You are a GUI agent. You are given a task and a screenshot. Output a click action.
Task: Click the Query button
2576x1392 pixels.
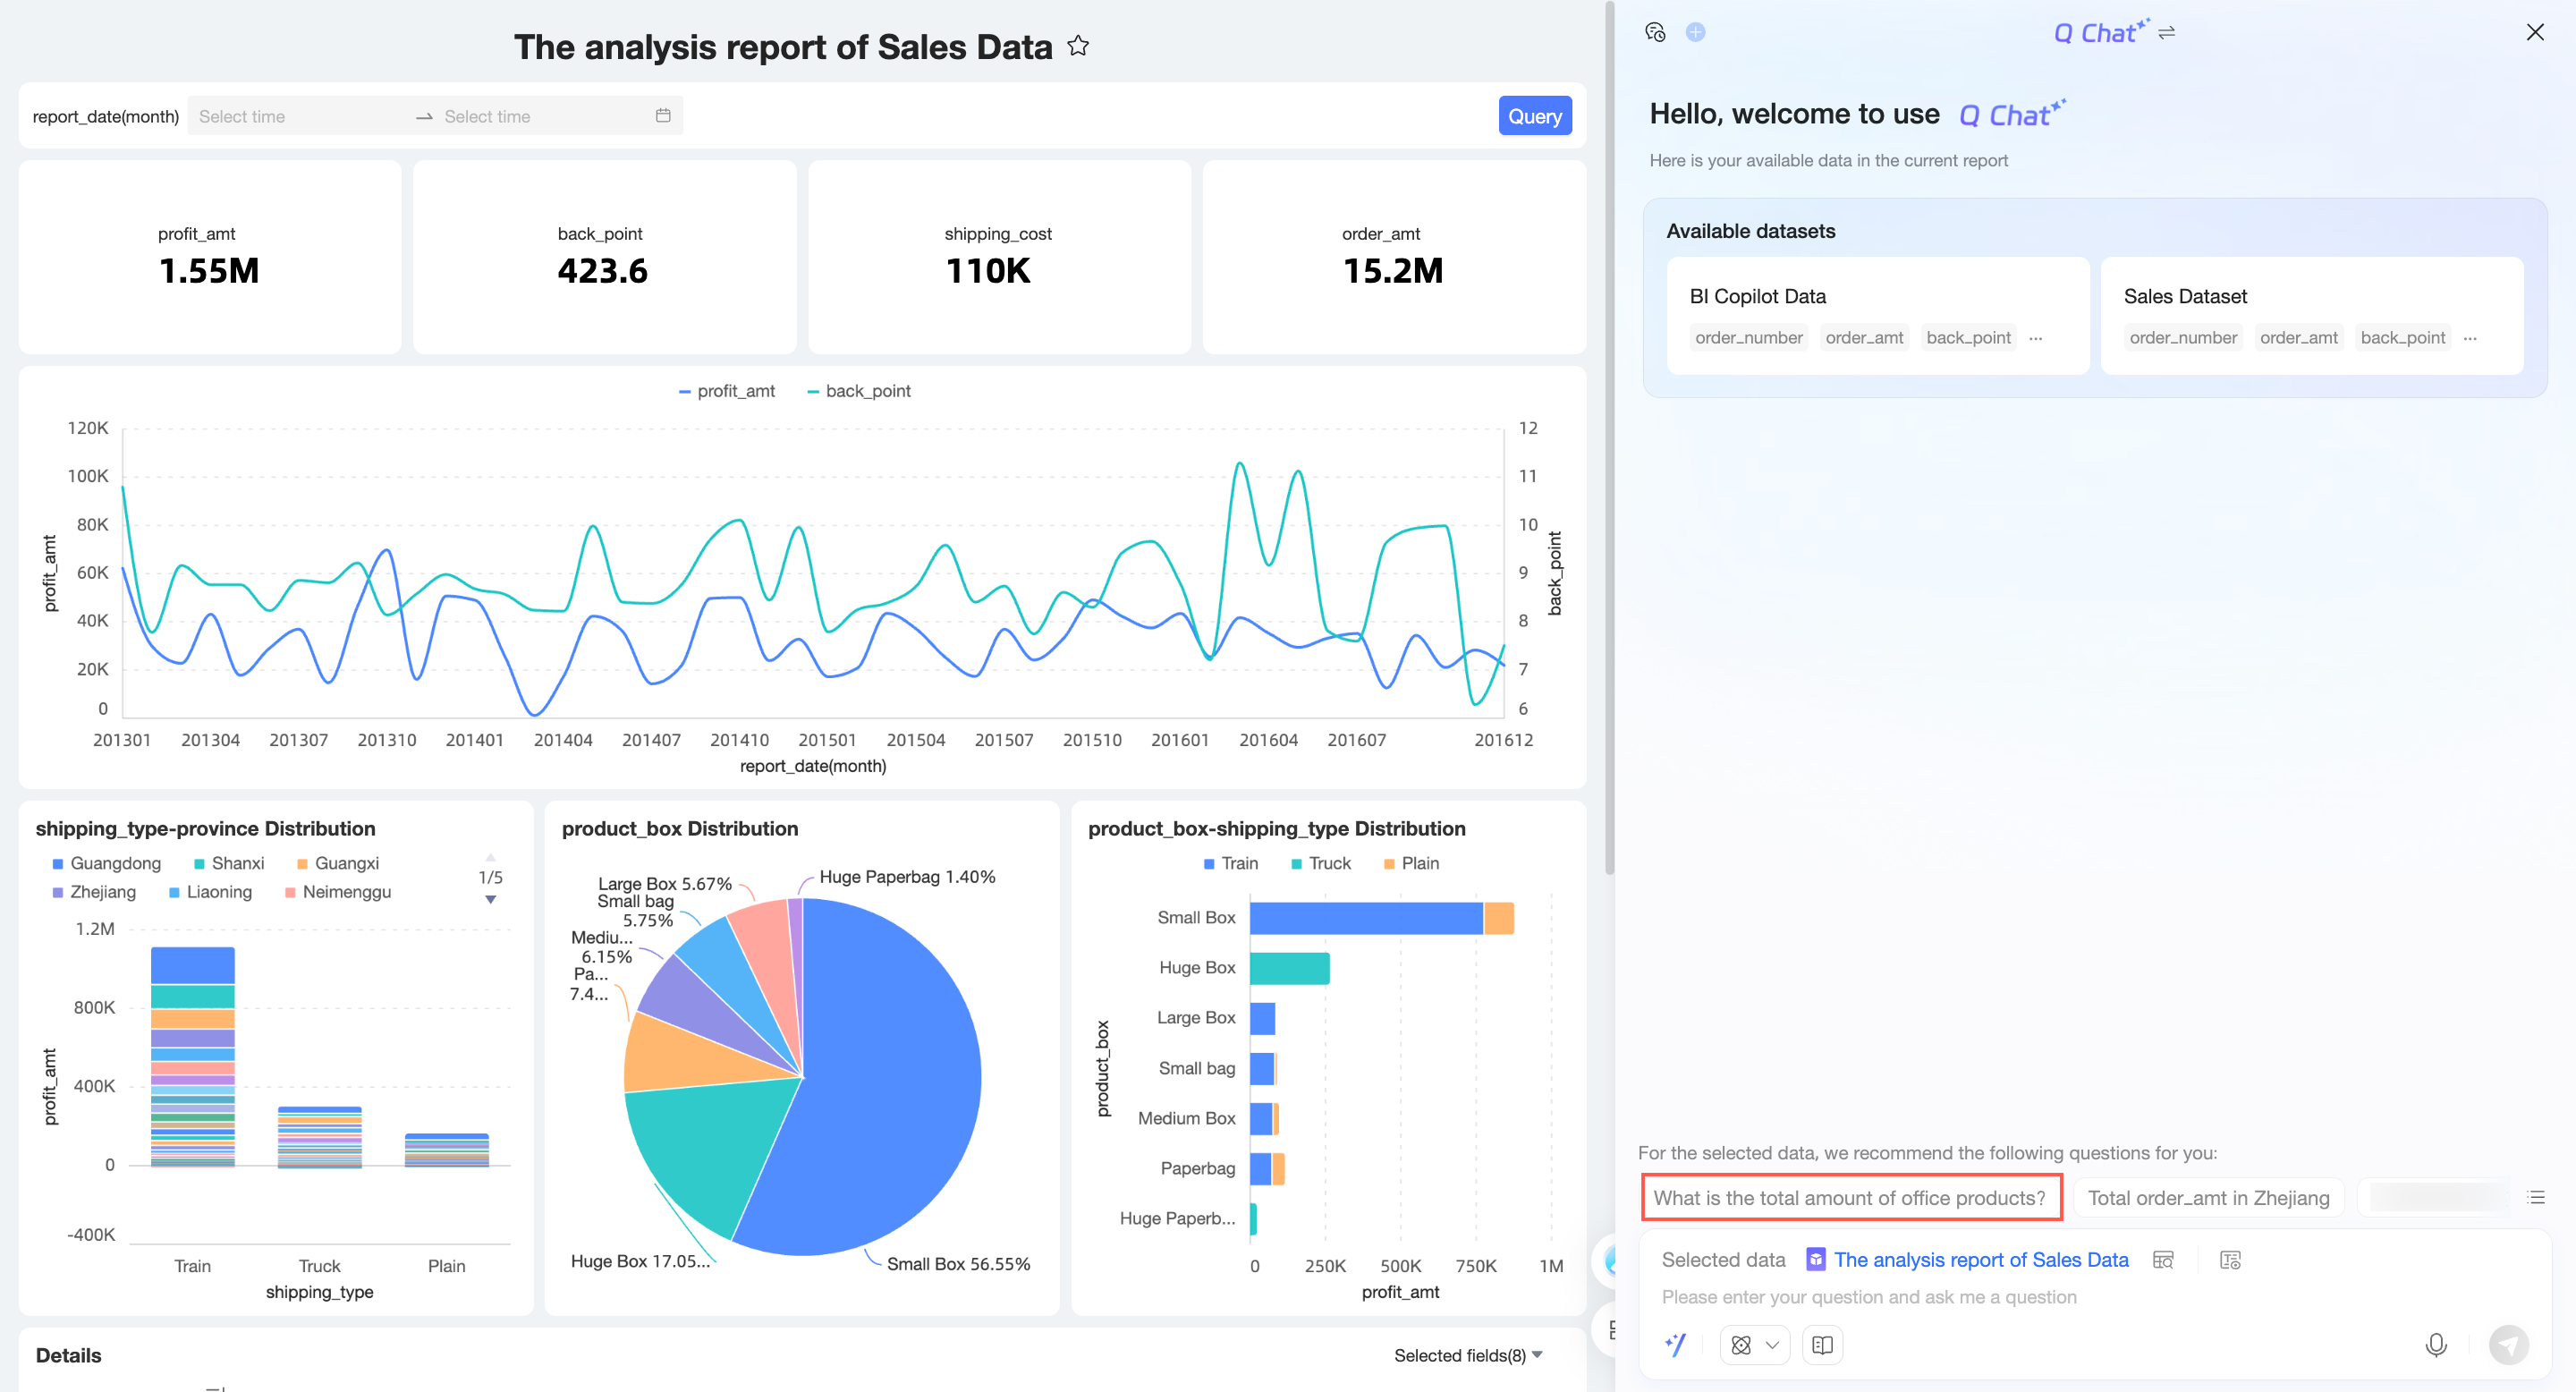[1534, 116]
